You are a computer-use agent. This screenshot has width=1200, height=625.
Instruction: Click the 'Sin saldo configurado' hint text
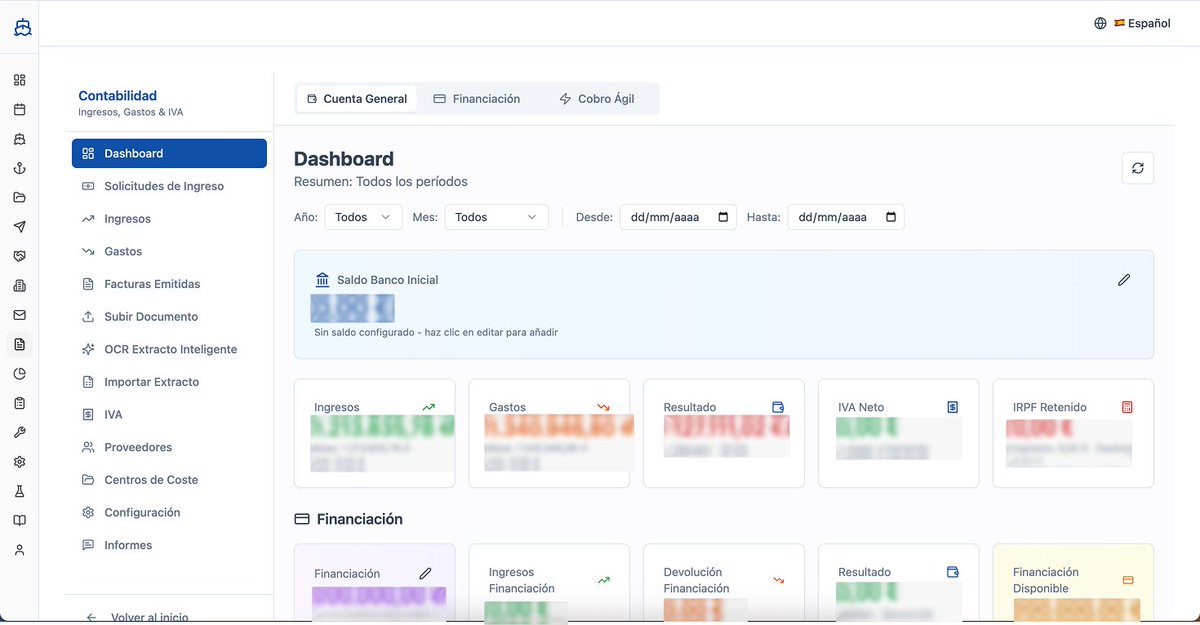click(436, 332)
